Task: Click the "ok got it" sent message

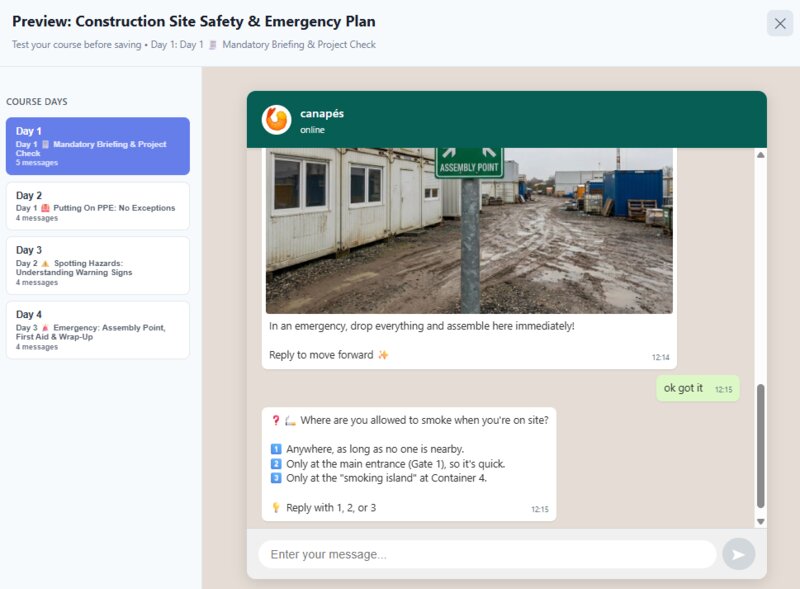Action: point(684,388)
